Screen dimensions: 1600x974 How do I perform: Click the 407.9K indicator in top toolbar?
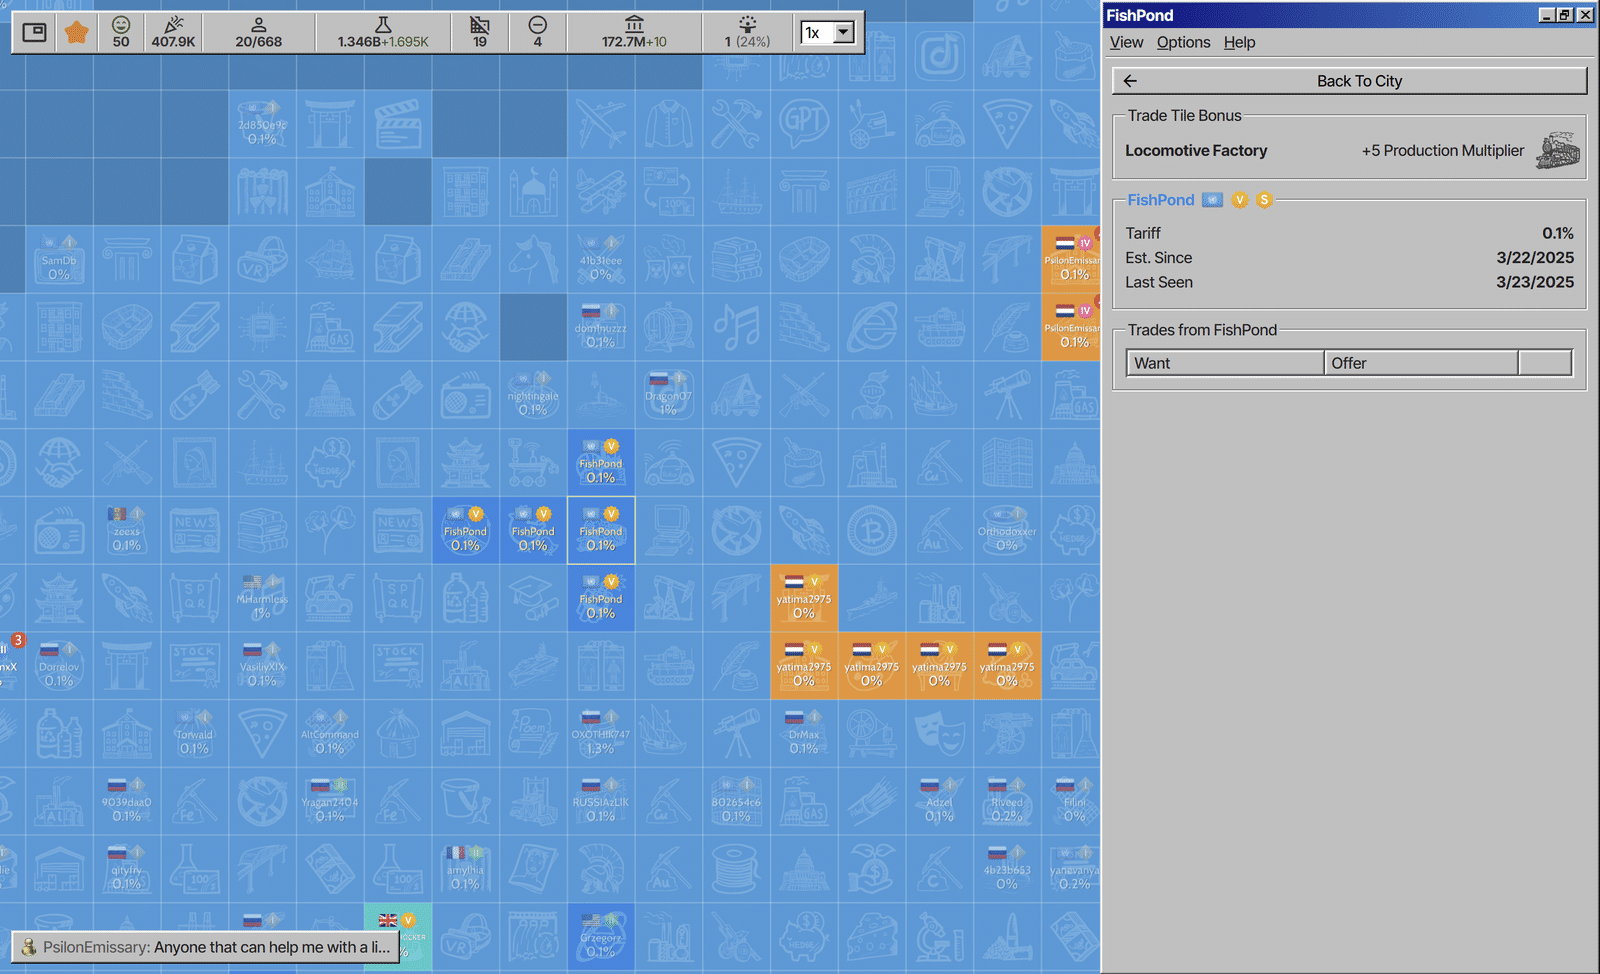coord(173,32)
